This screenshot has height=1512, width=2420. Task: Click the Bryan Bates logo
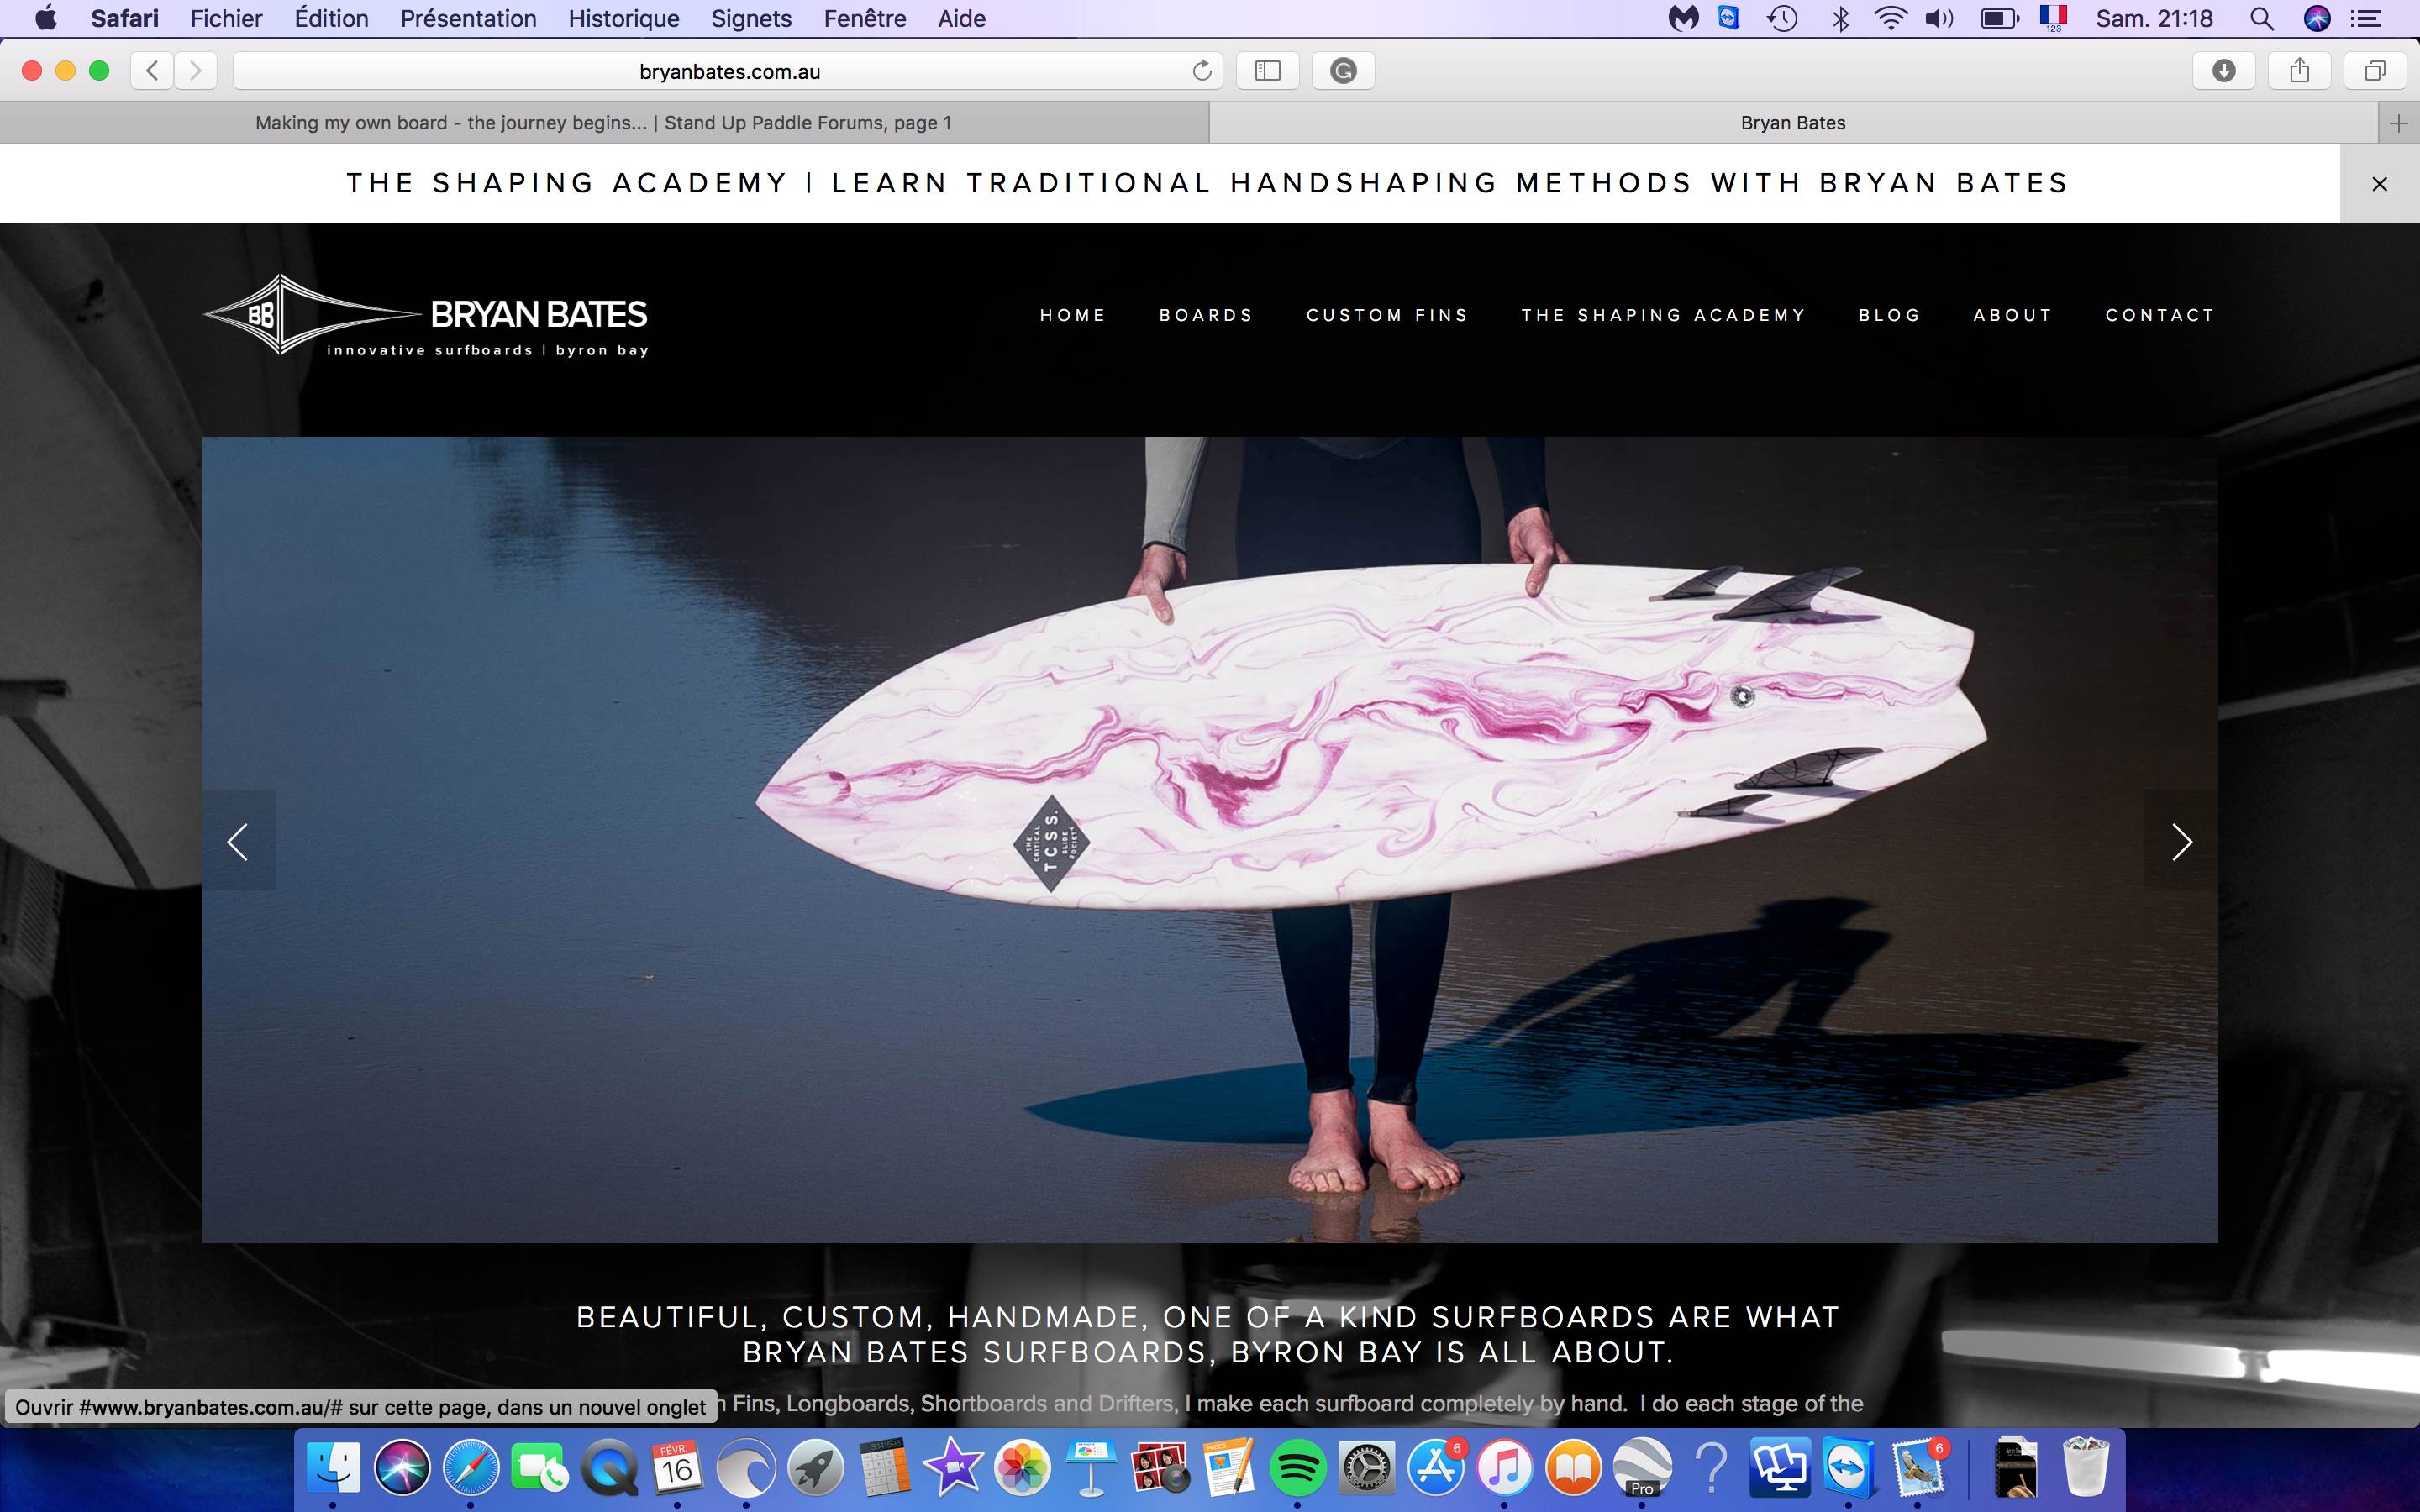427,316
